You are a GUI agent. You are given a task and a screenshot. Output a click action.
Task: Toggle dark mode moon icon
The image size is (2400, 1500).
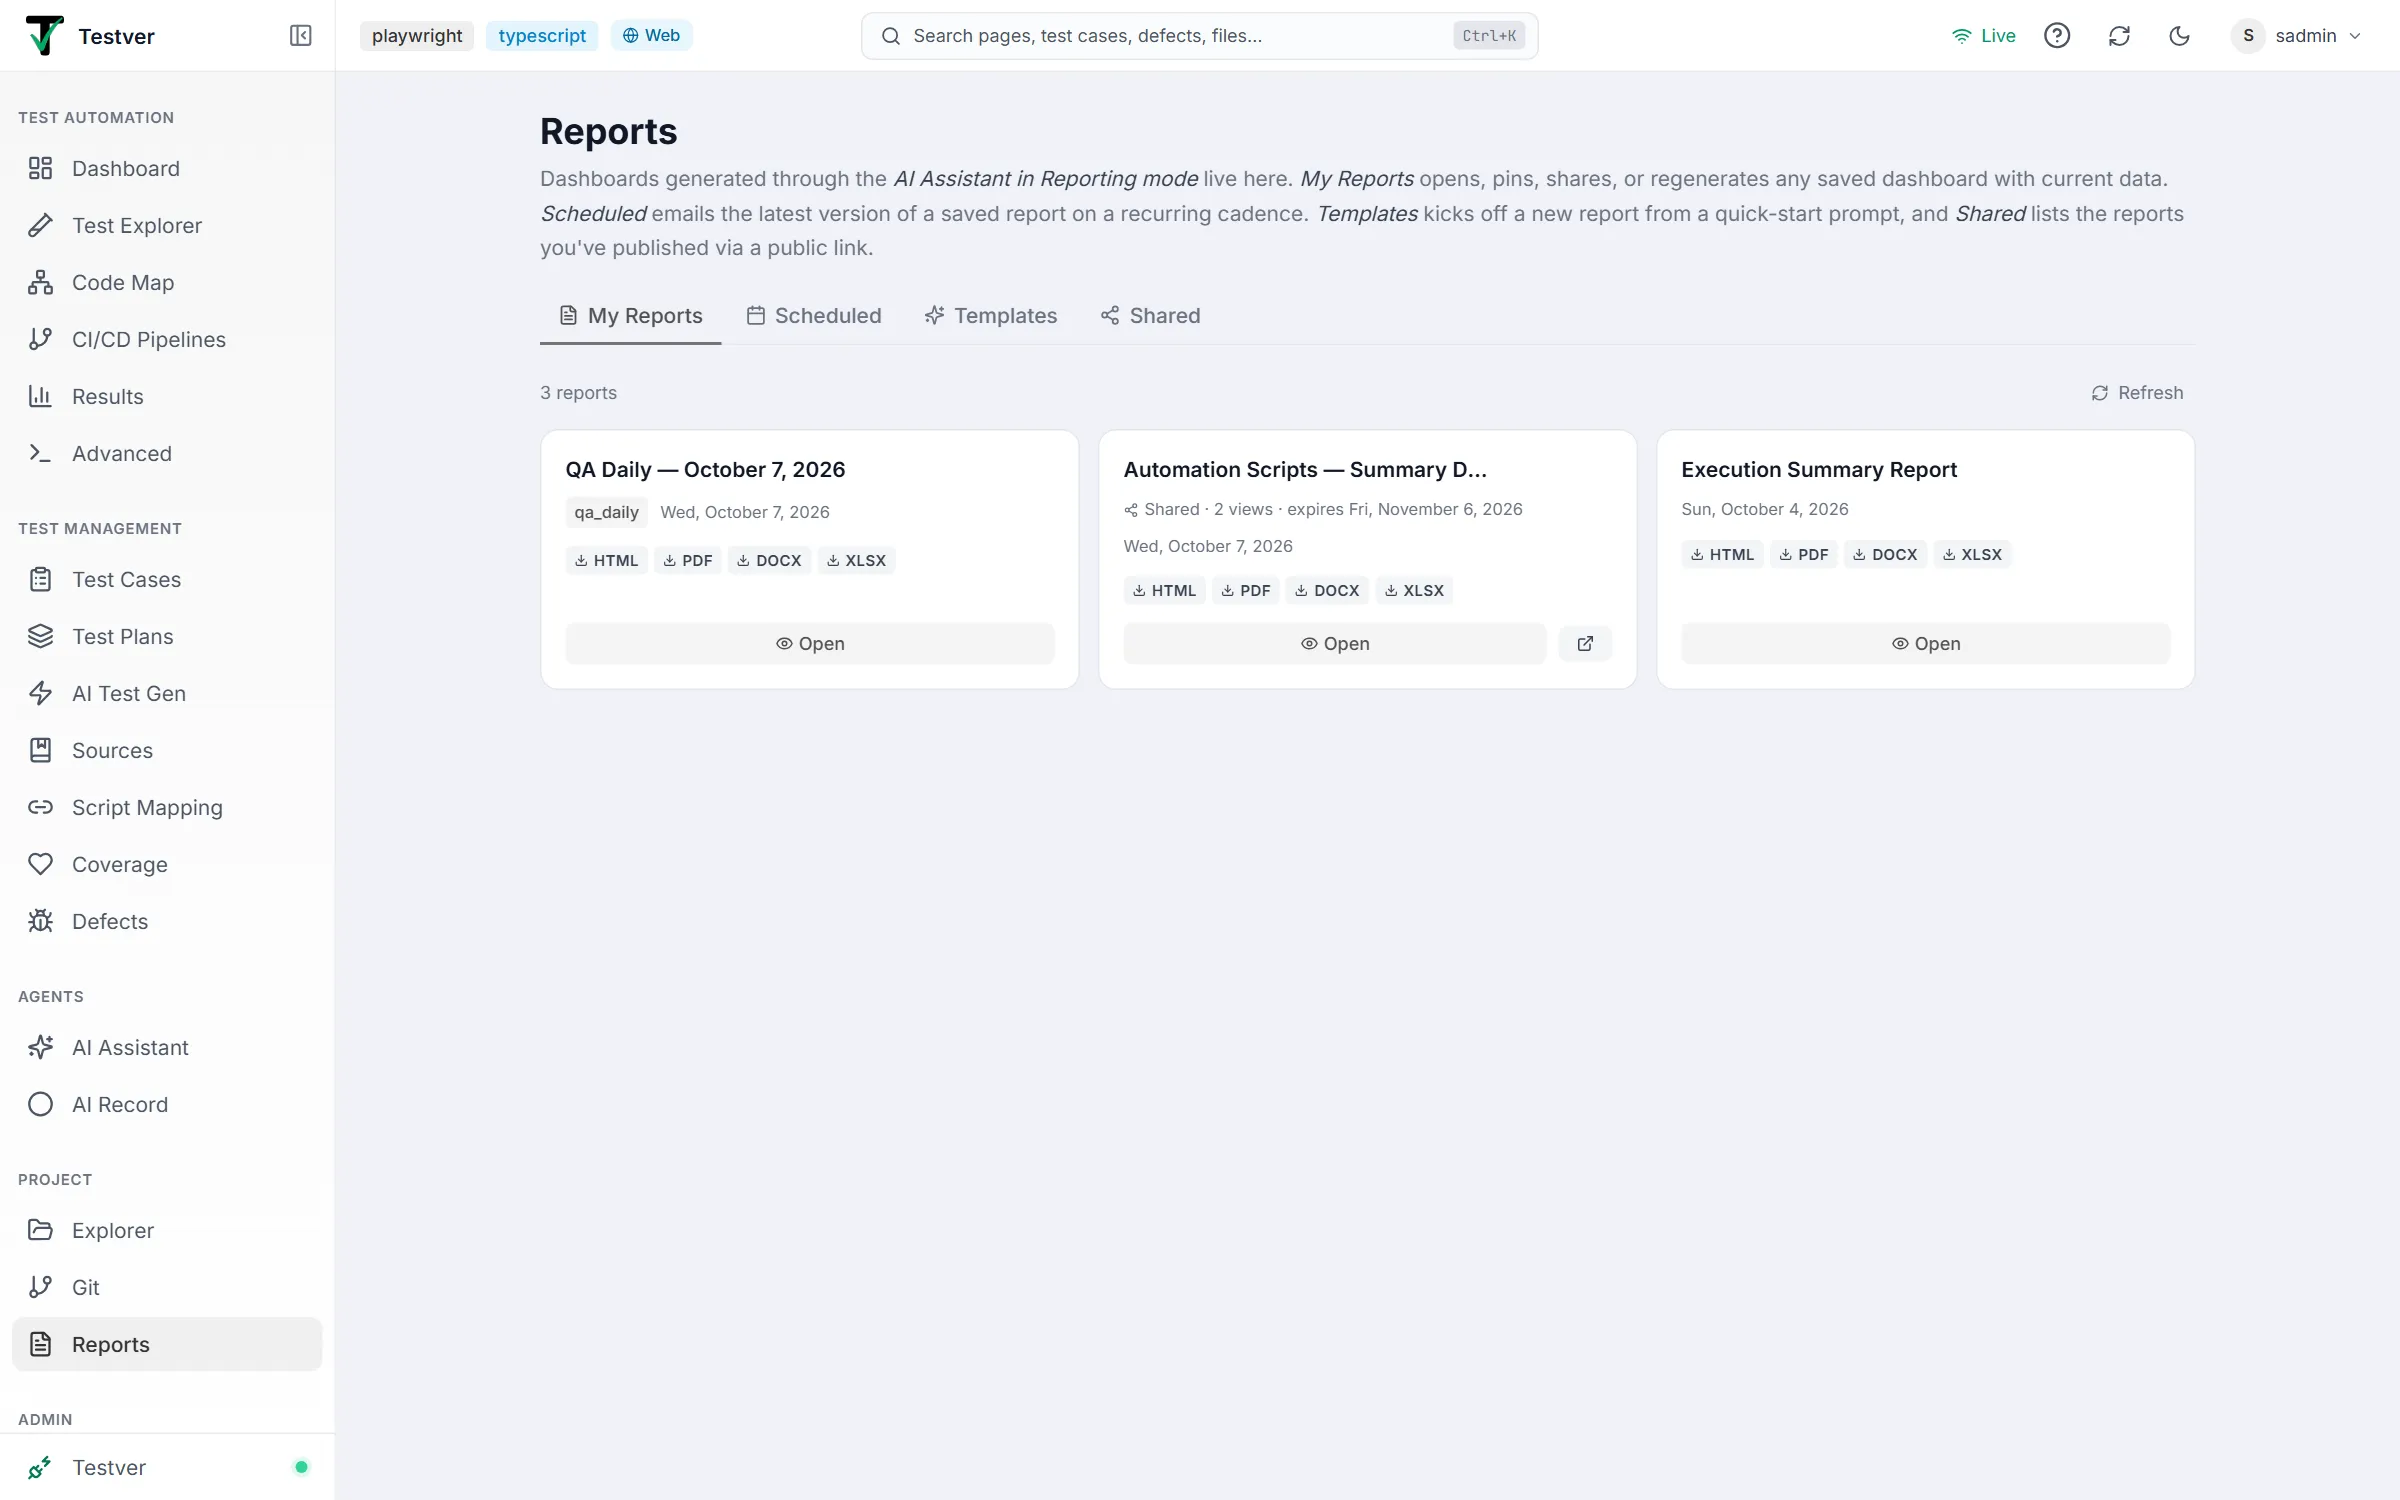(2179, 36)
